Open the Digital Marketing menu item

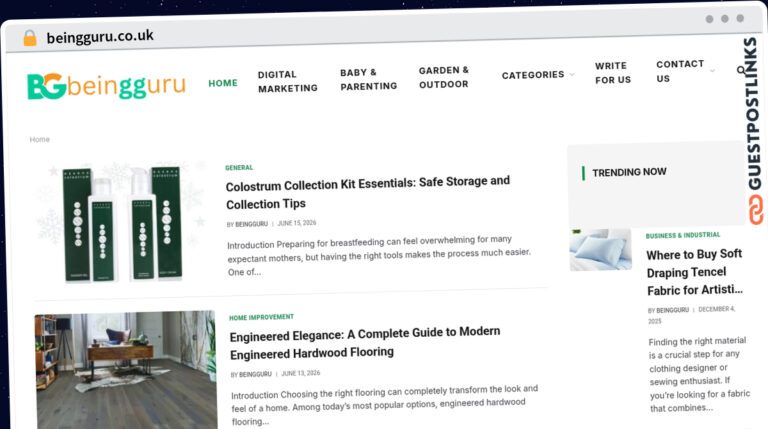pyautogui.click(x=288, y=81)
